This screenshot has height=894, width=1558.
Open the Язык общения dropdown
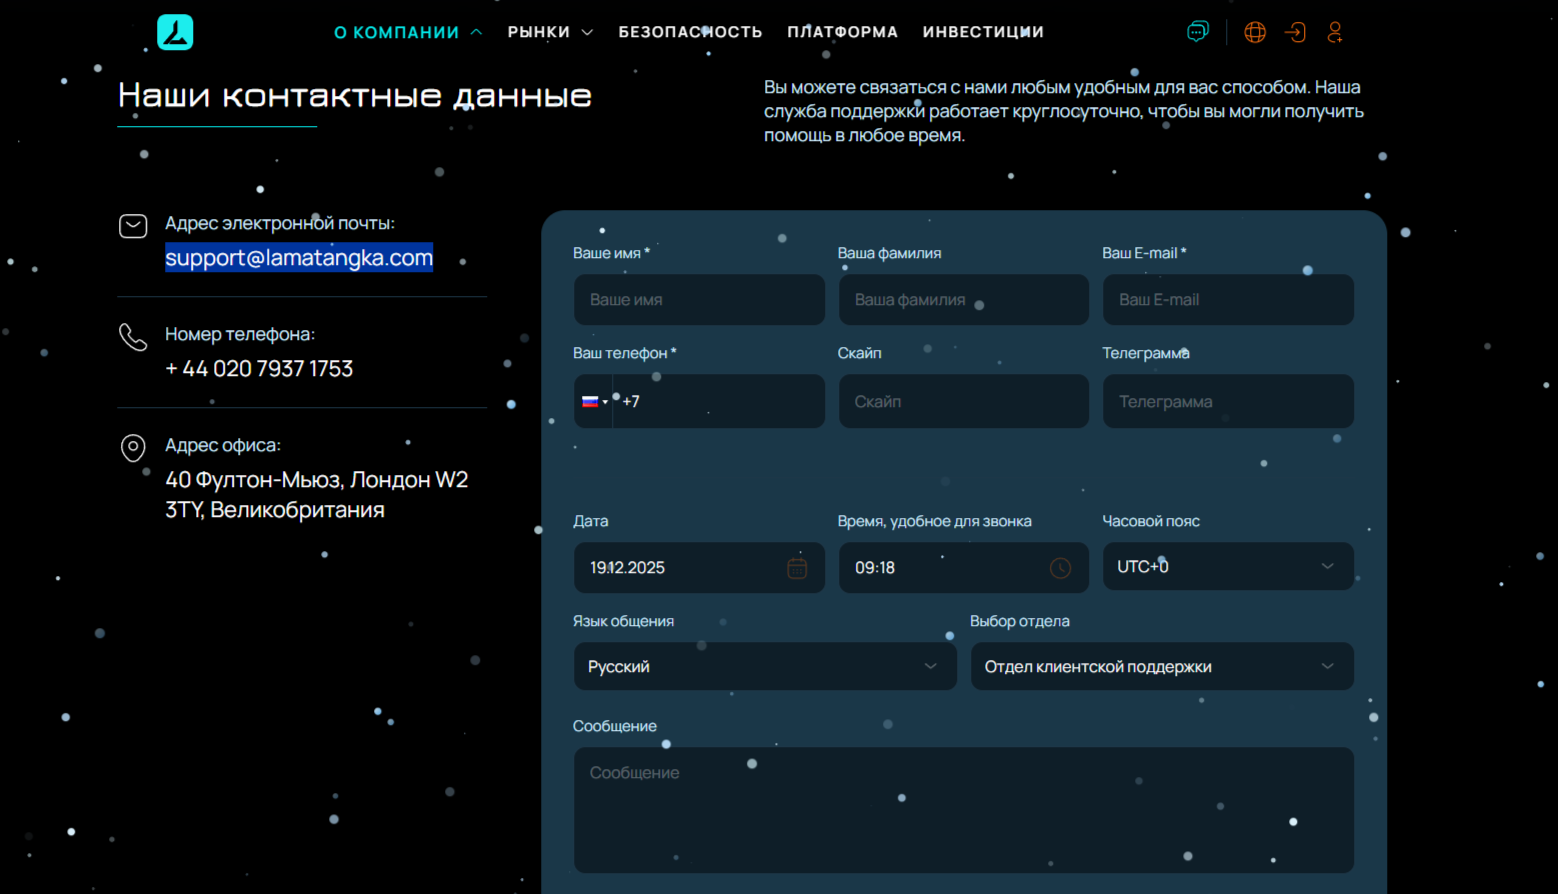point(764,667)
